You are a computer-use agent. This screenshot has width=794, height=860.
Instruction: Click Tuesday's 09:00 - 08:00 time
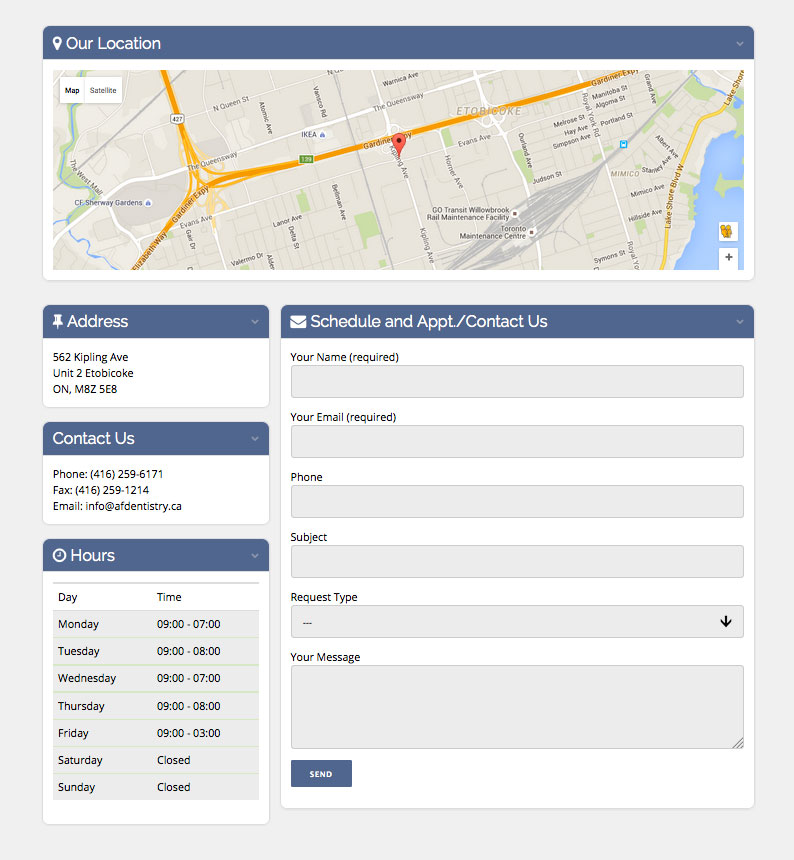click(189, 651)
